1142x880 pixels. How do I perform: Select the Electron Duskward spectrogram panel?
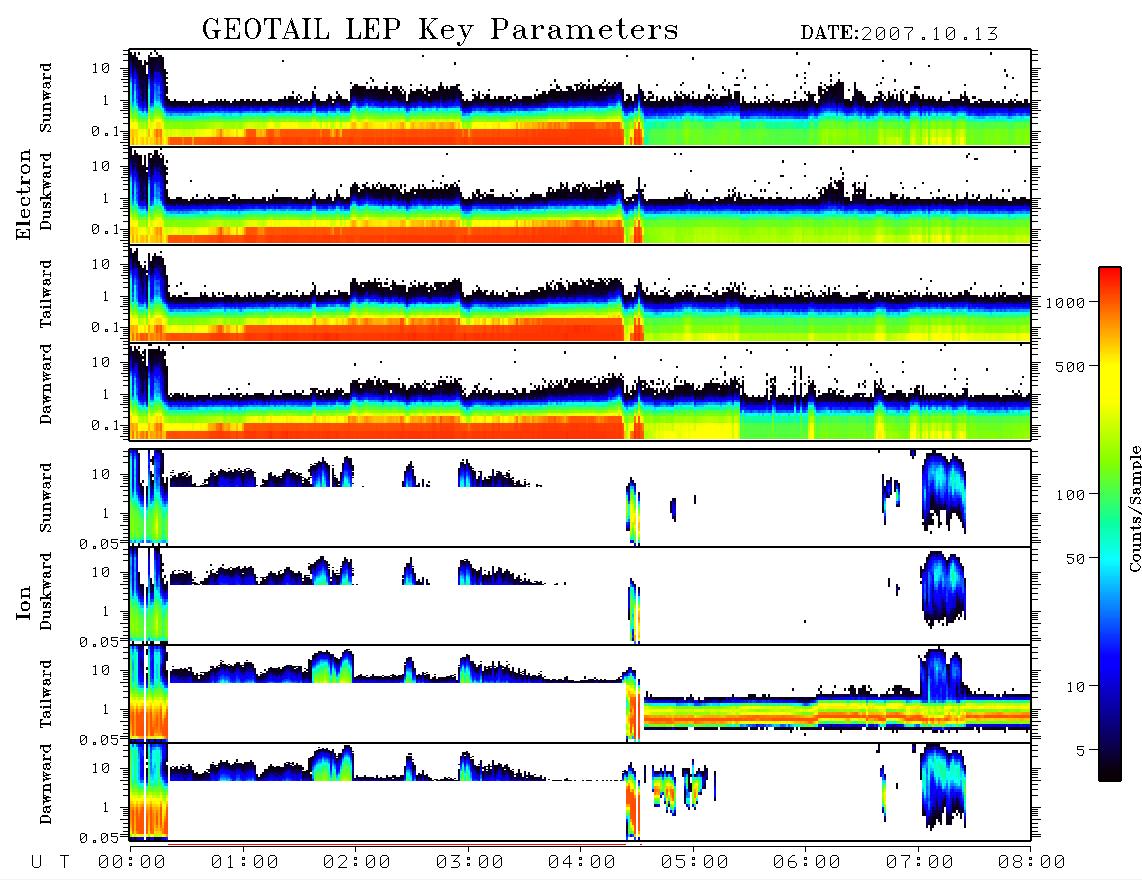tap(580, 195)
